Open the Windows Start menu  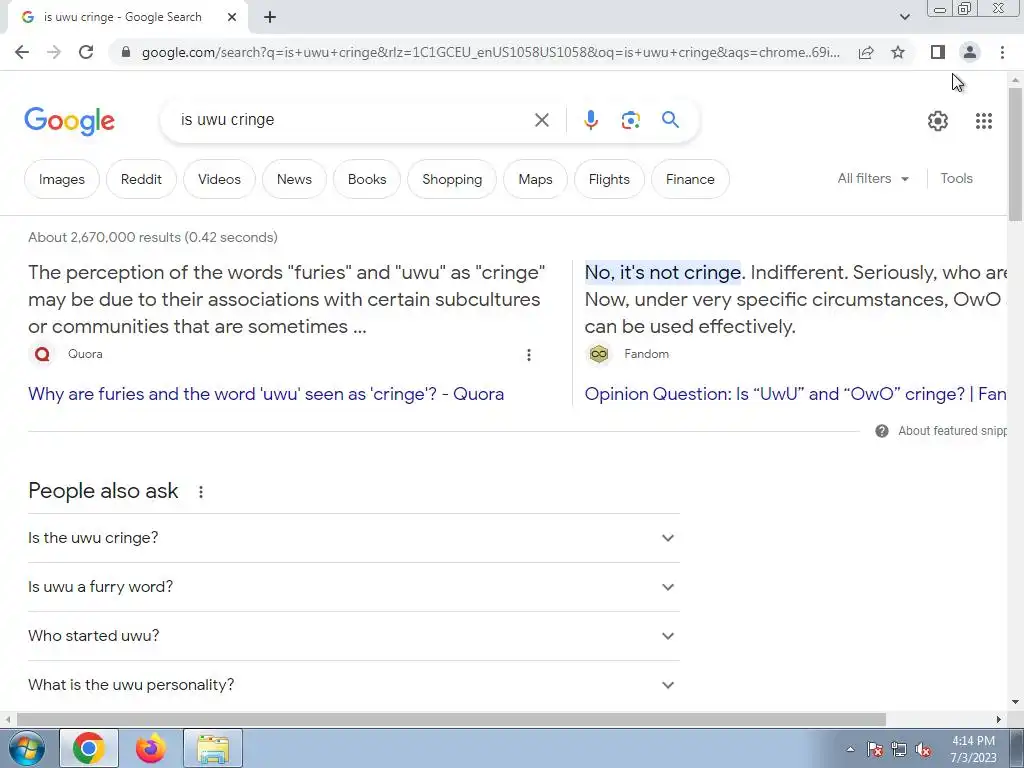[x=26, y=748]
